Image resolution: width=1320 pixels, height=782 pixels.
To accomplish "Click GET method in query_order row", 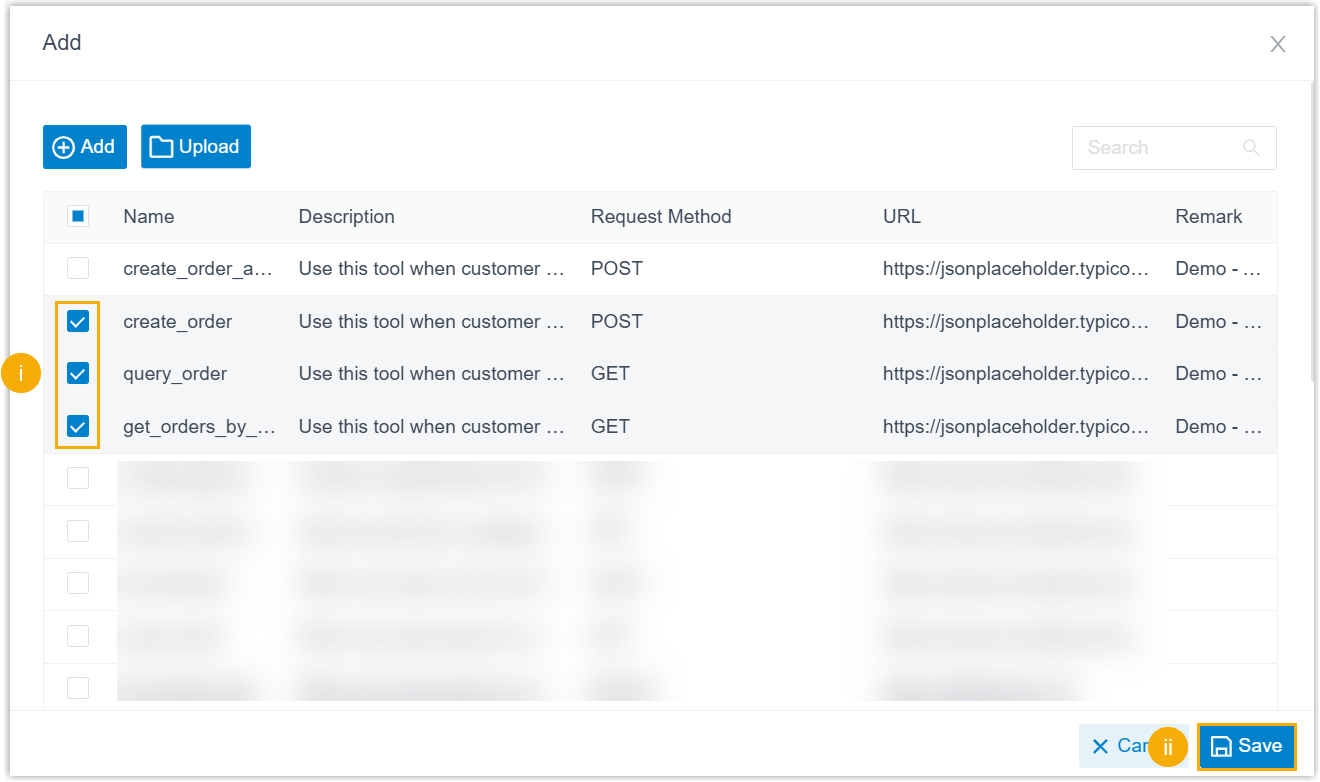I will pyautogui.click(x=610, y=374).
